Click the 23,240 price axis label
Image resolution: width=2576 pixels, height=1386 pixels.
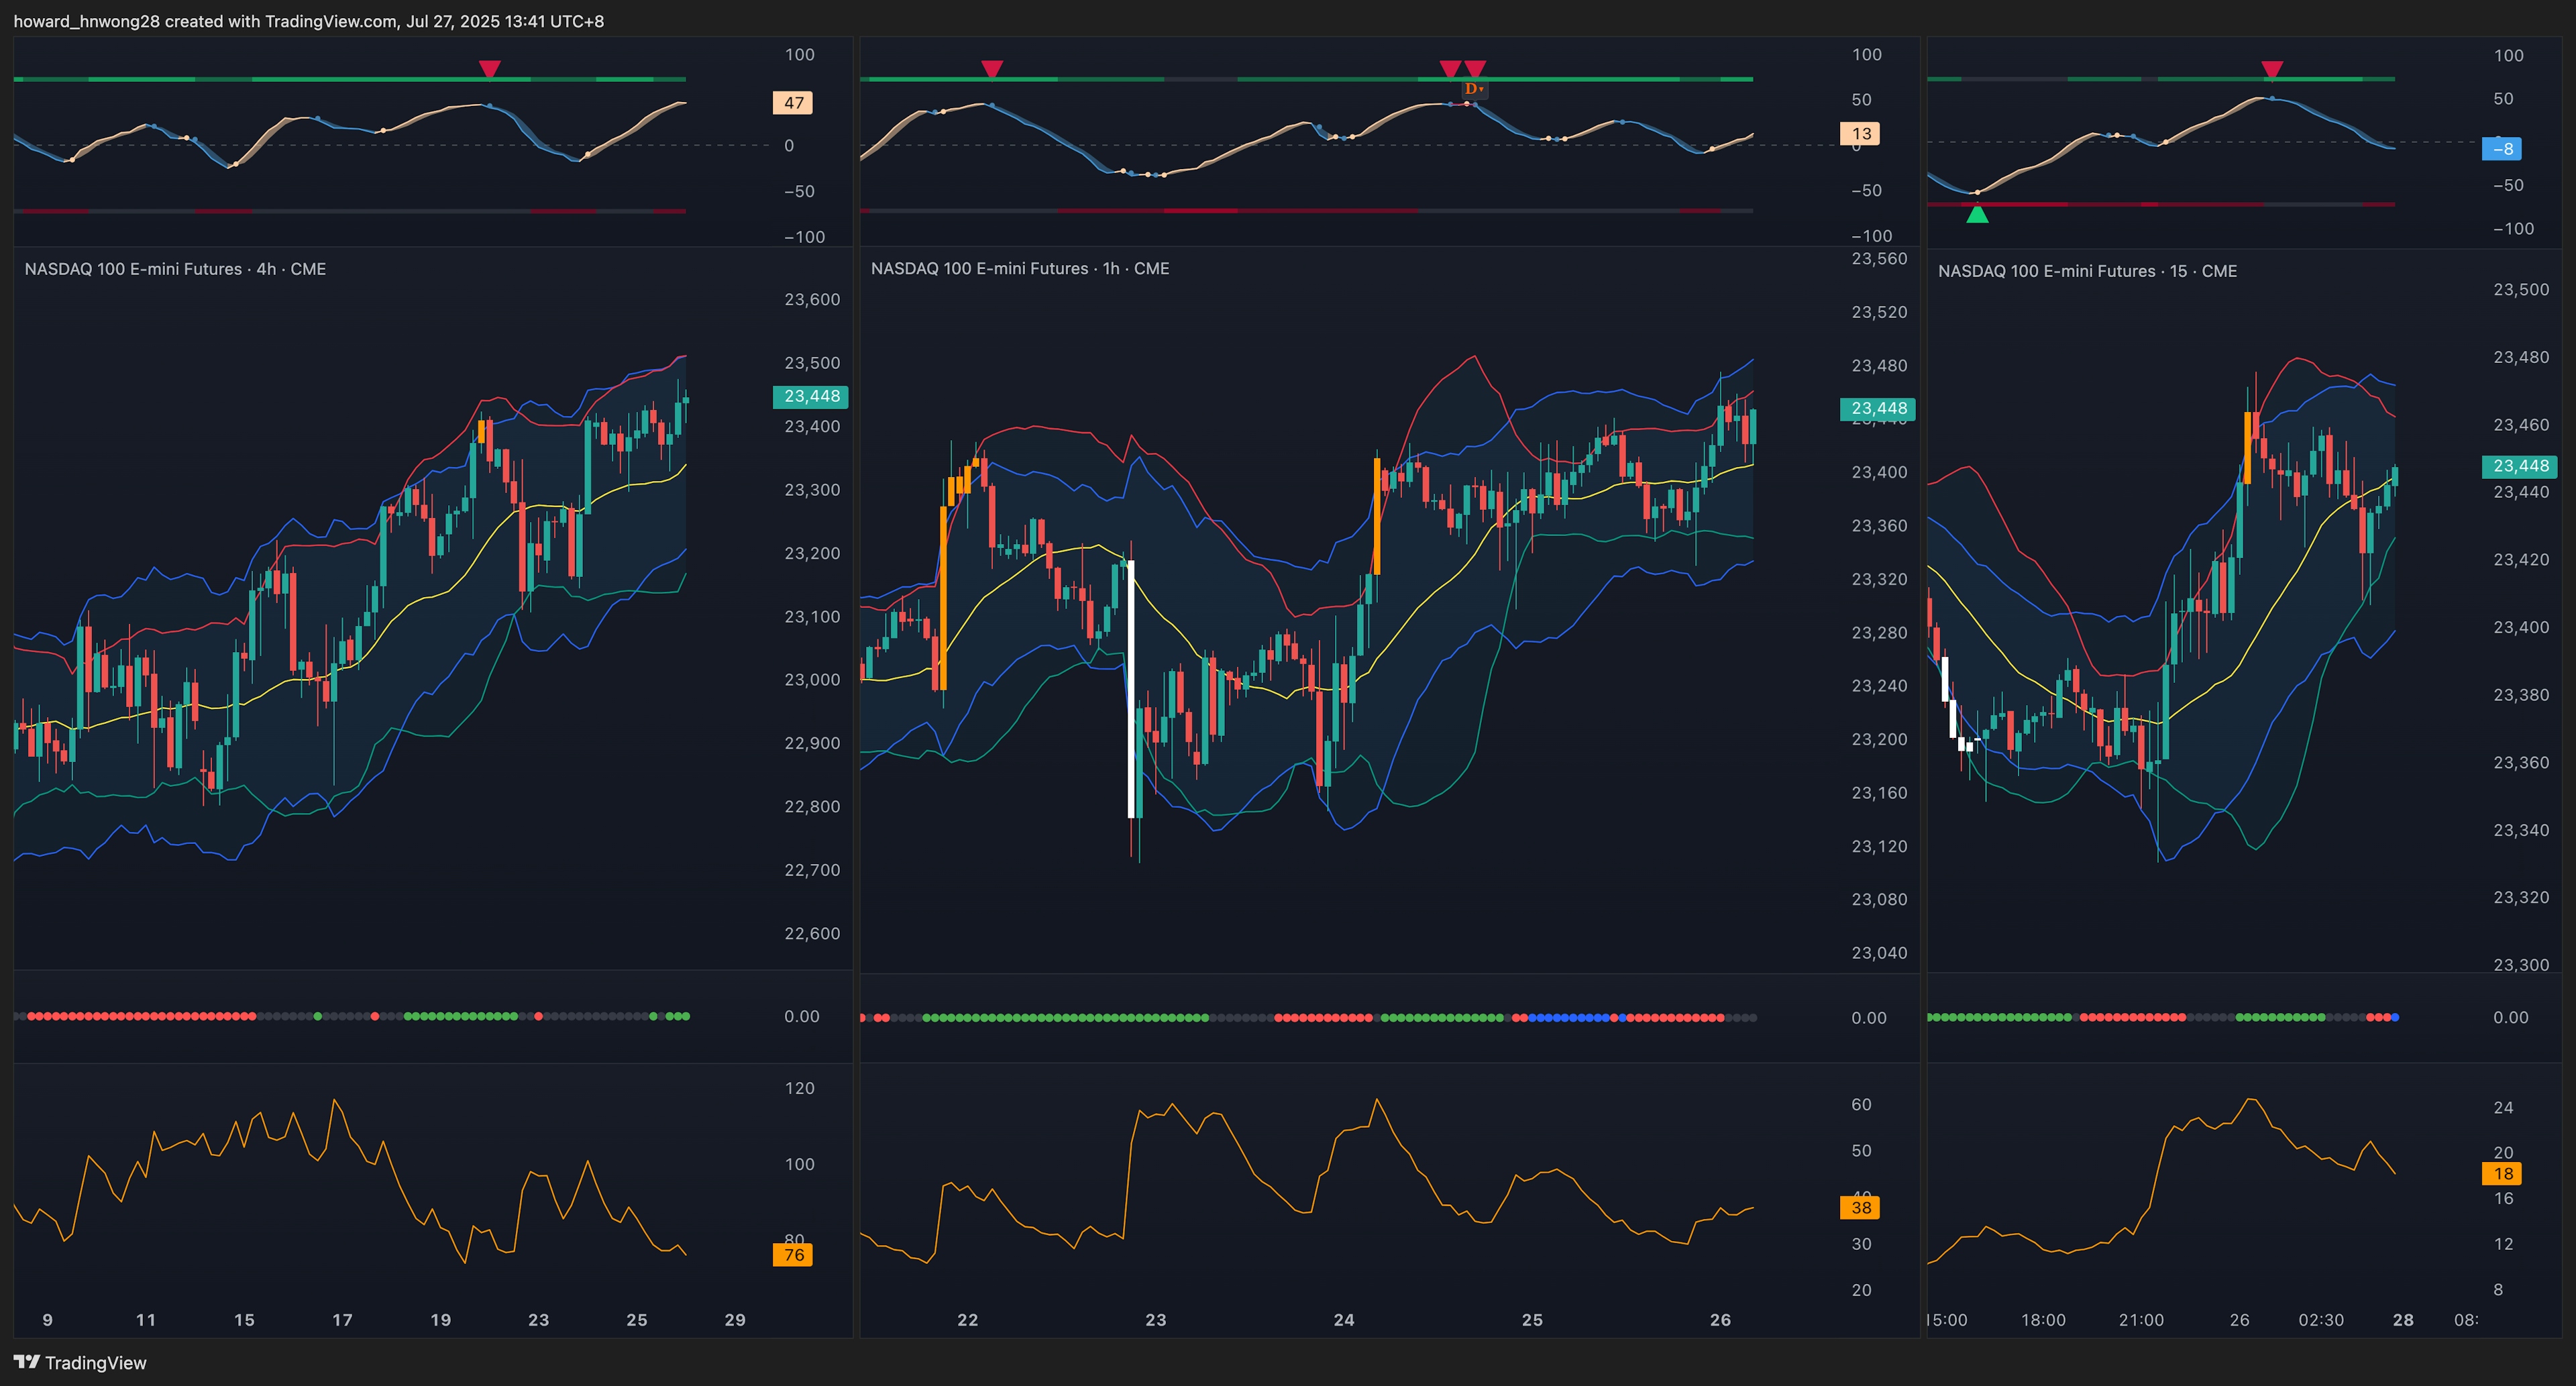pos(1879,686)
